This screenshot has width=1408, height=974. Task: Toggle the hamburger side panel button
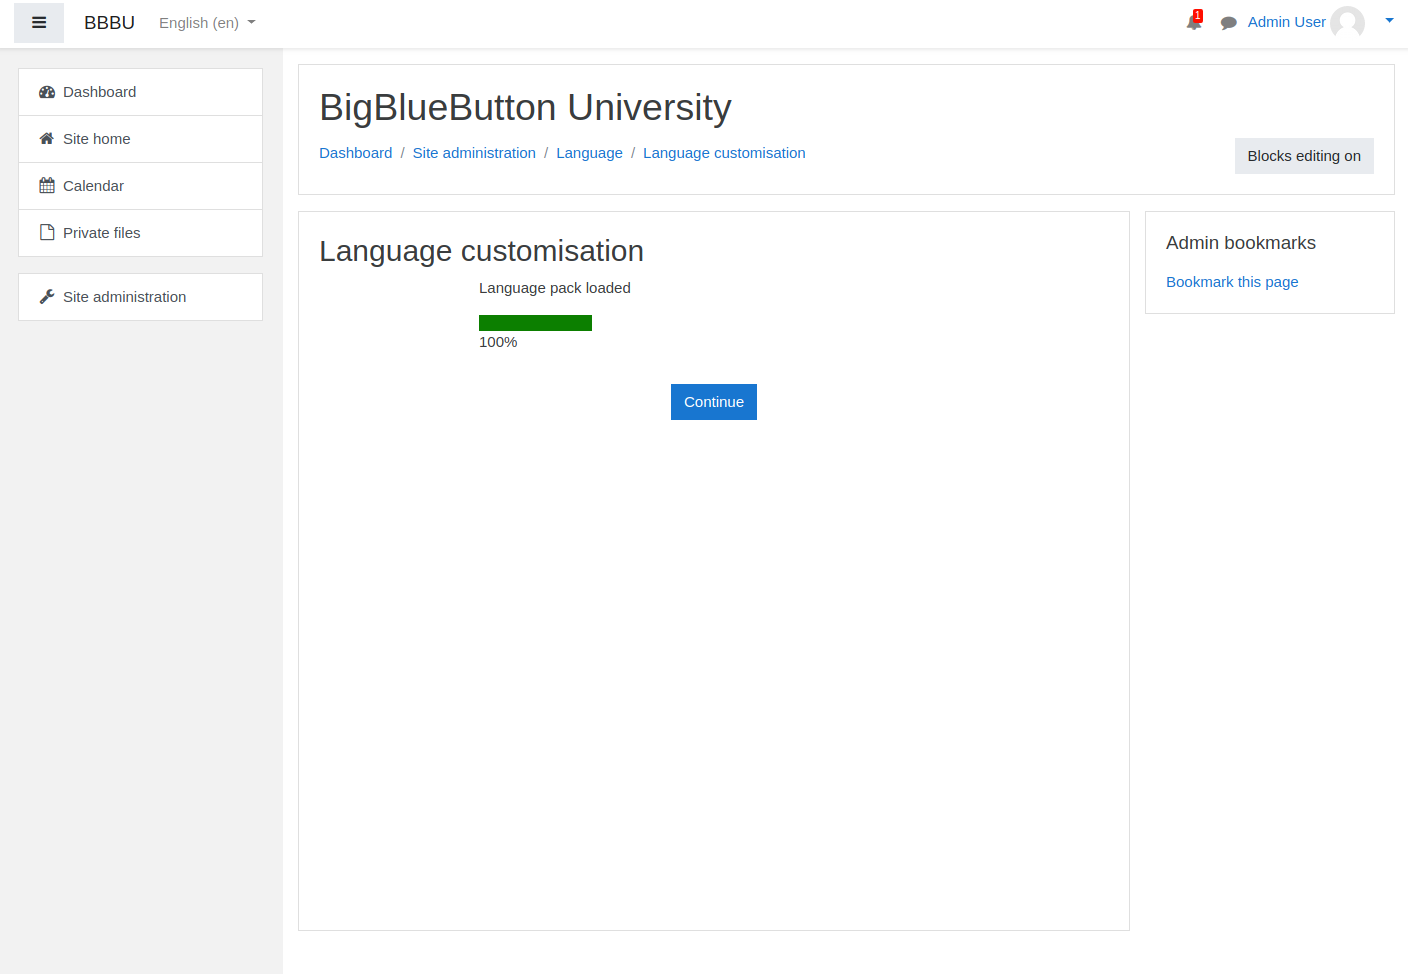39,22
